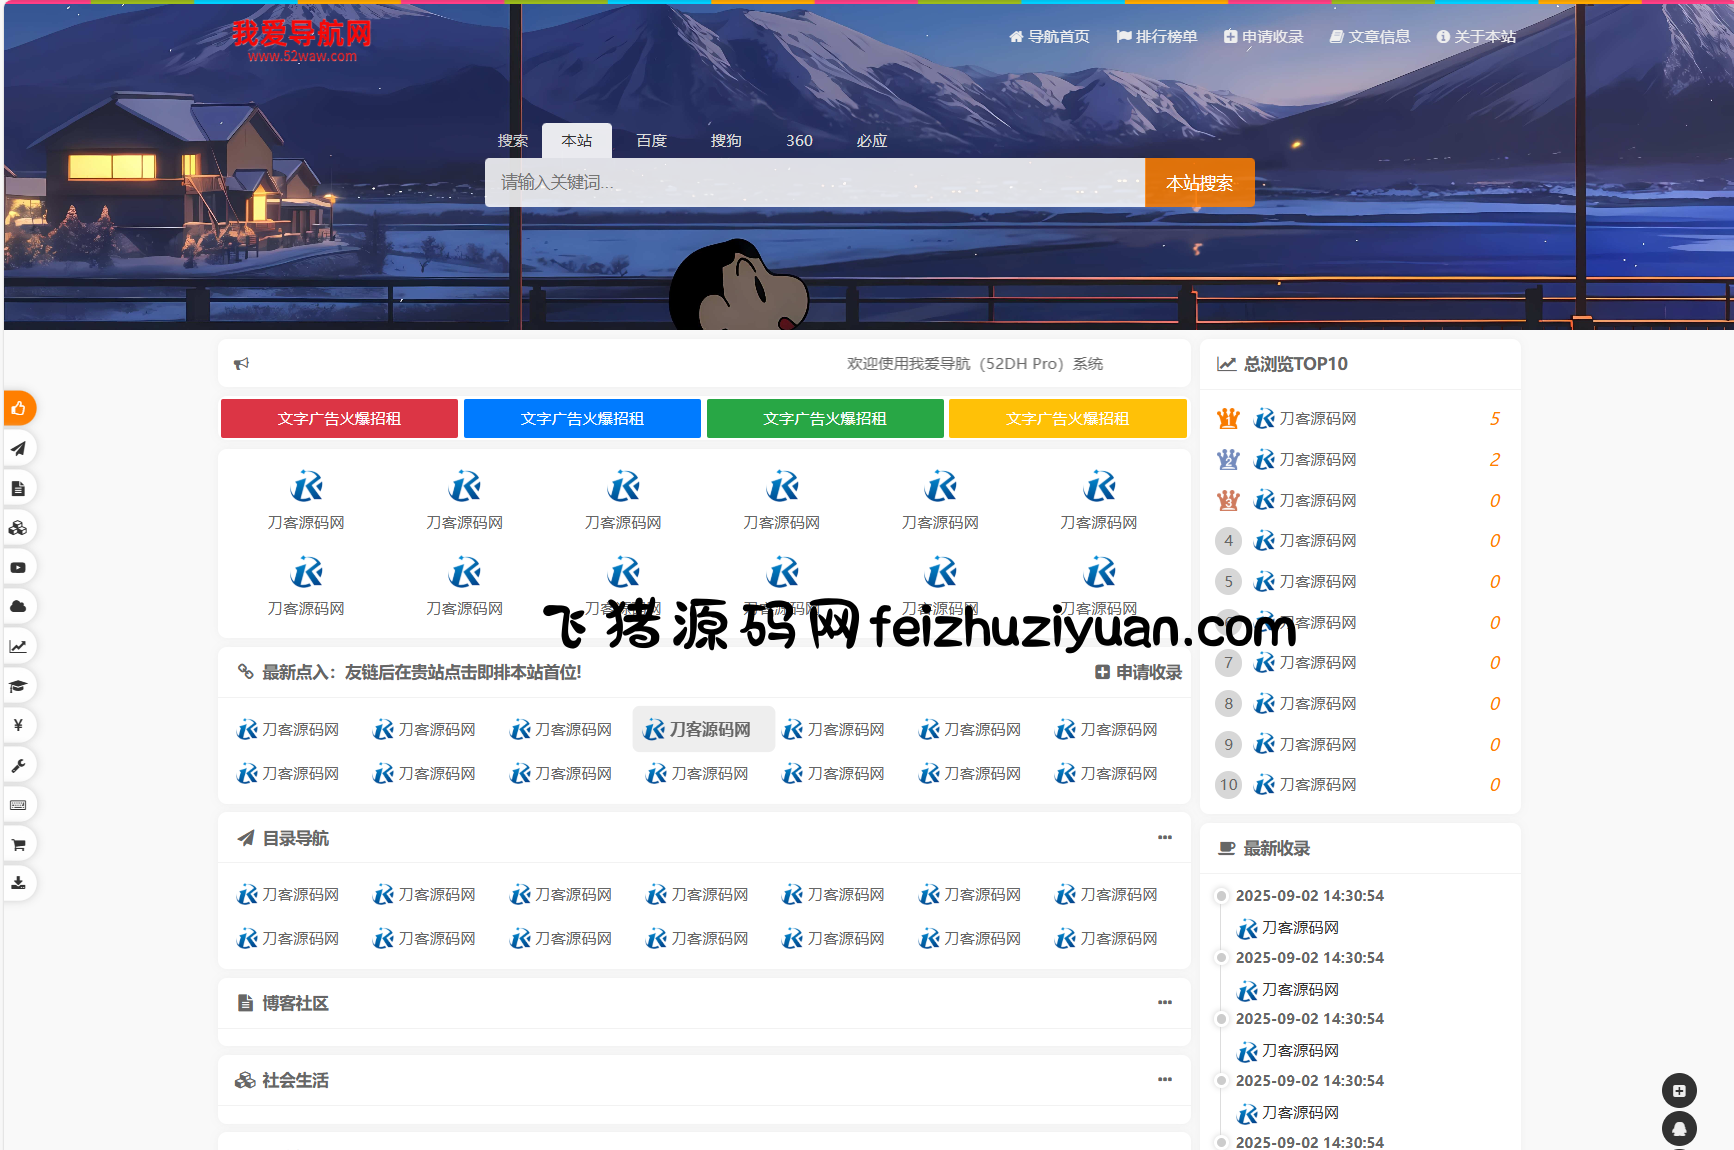Open the keyboard sidebar icon

point(18,804)
